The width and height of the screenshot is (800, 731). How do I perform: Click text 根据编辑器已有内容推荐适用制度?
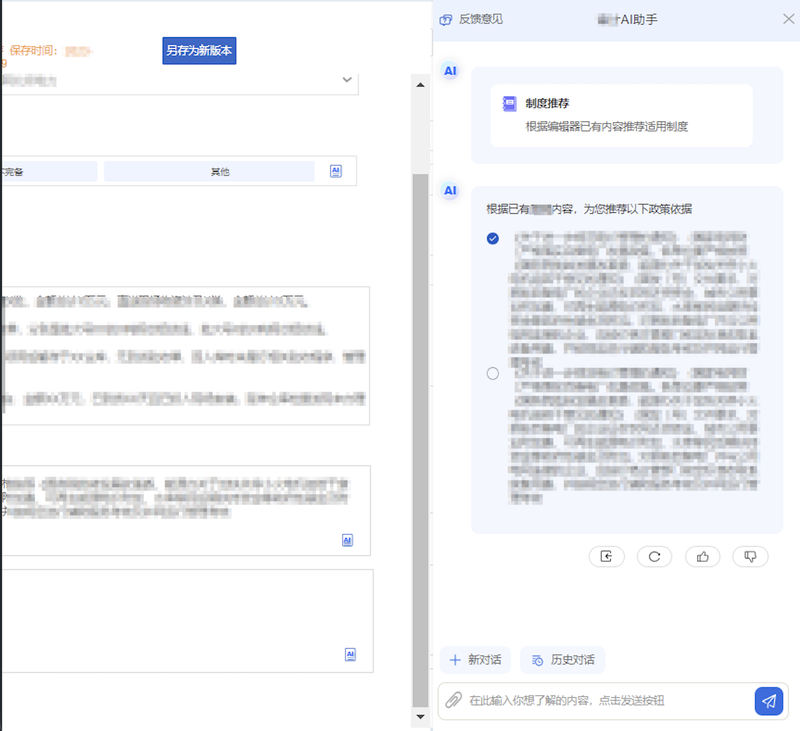(607, 127)
